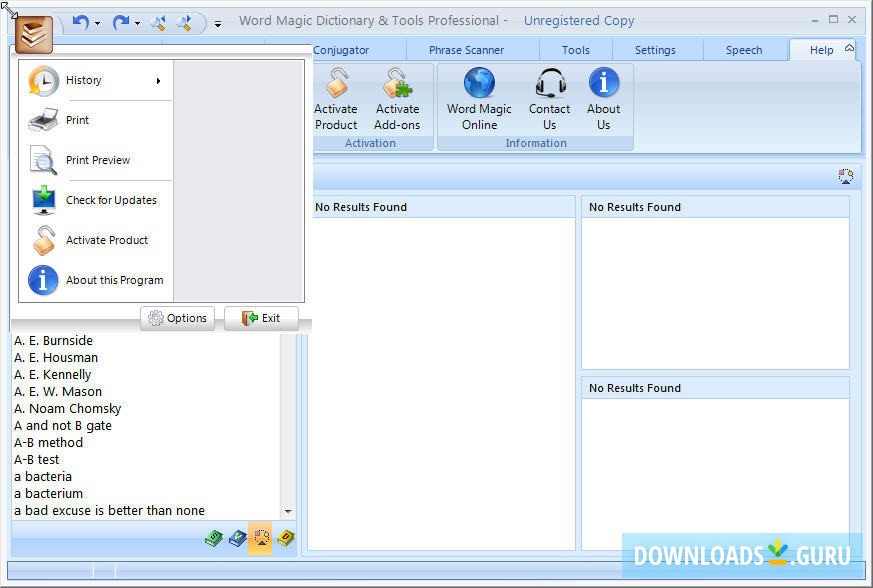This screenshot has height=588, width=873.
Task: Switch to the Phrase Scanner tab
Action: pyautogui.click(x=467, y=50)
